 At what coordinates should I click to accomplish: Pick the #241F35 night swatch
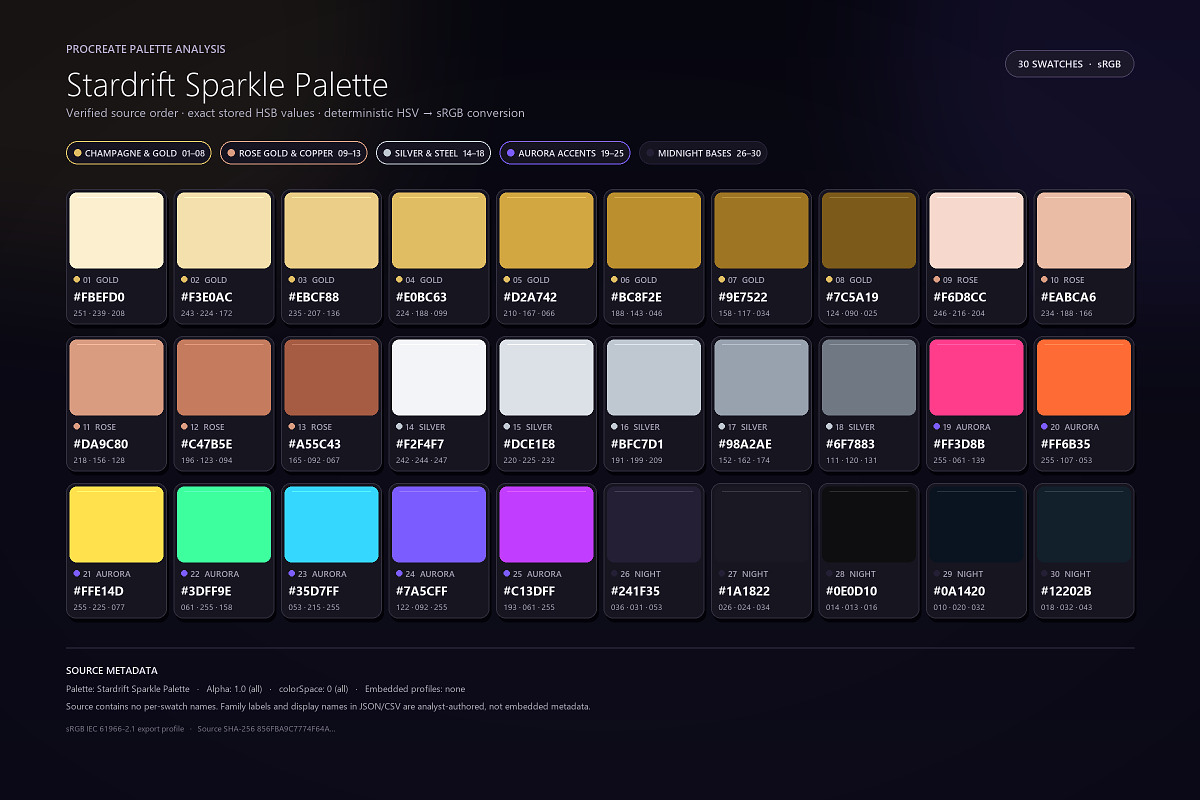click(x=654, y=524)
